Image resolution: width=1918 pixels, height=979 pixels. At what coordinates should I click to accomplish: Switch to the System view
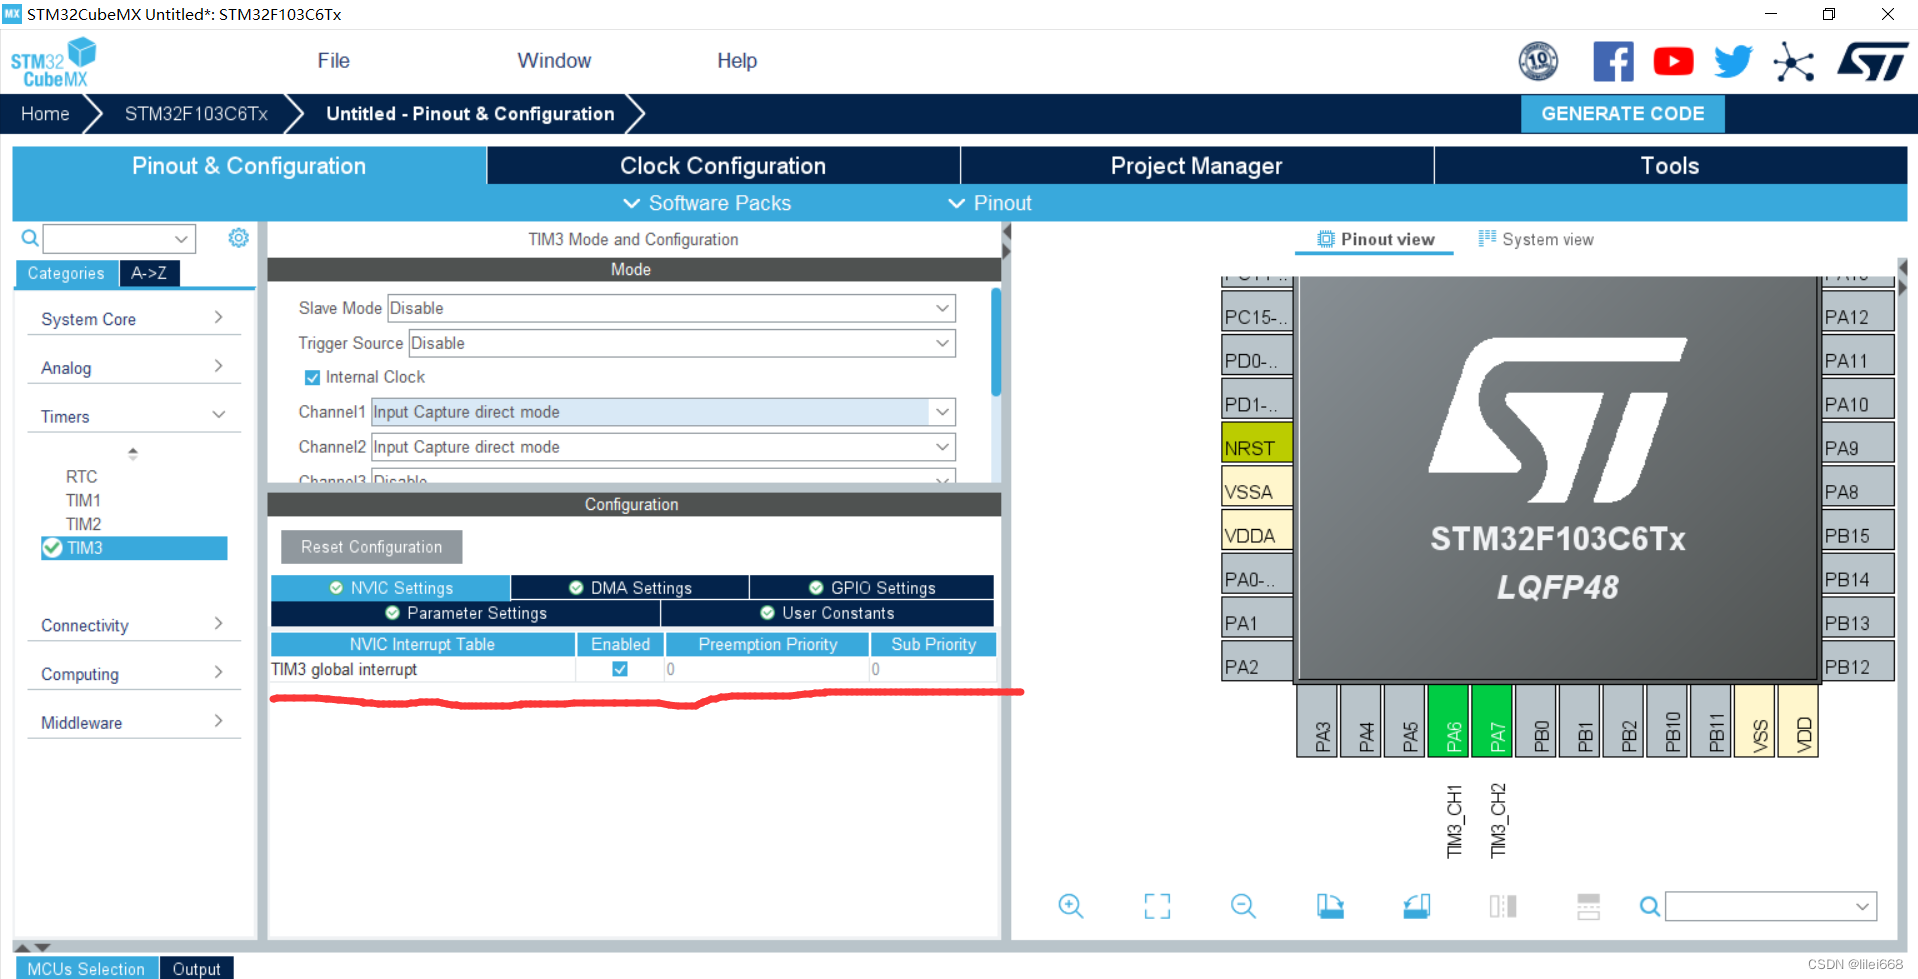pyautogui.click(x=1536, y=239)
